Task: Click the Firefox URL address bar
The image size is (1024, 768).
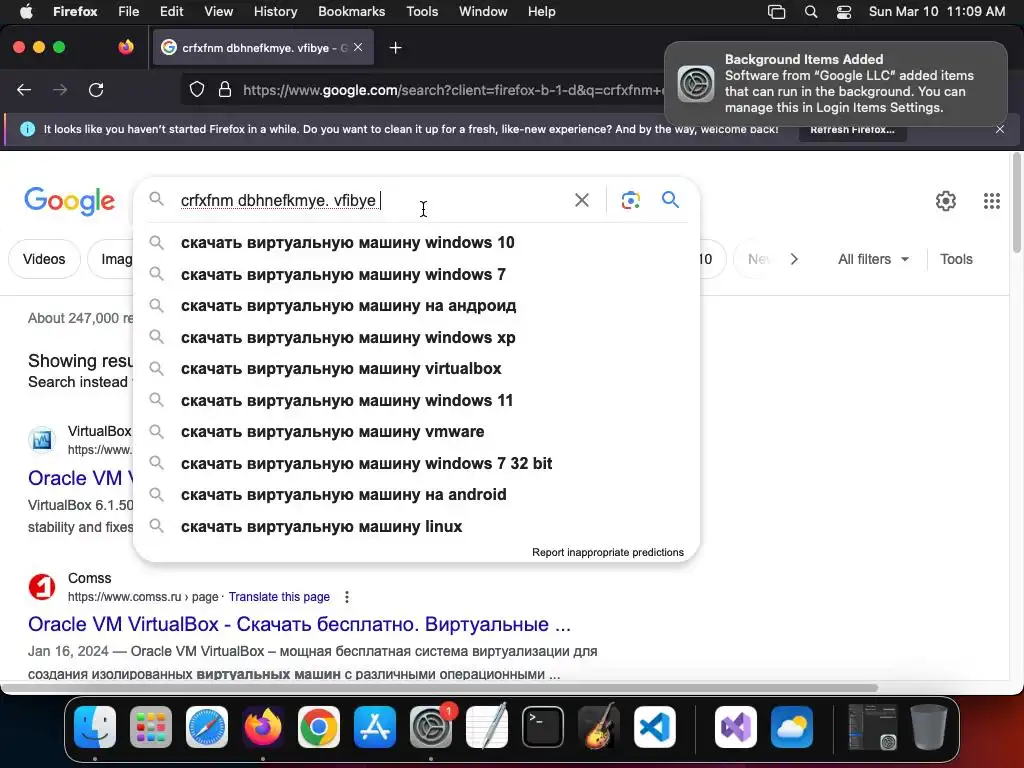Action: (451, 89)
